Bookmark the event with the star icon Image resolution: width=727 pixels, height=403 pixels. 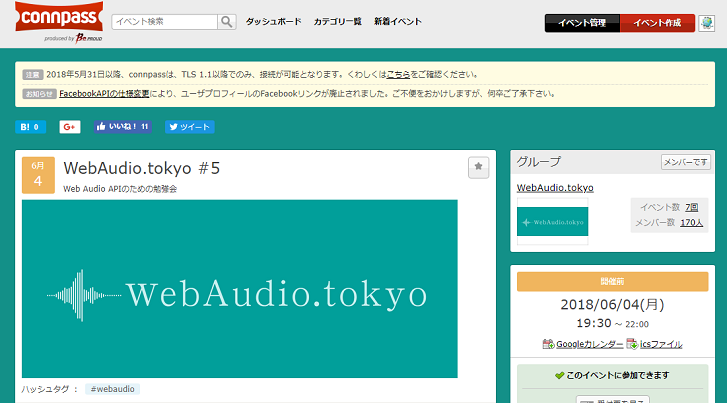point(478,168)
